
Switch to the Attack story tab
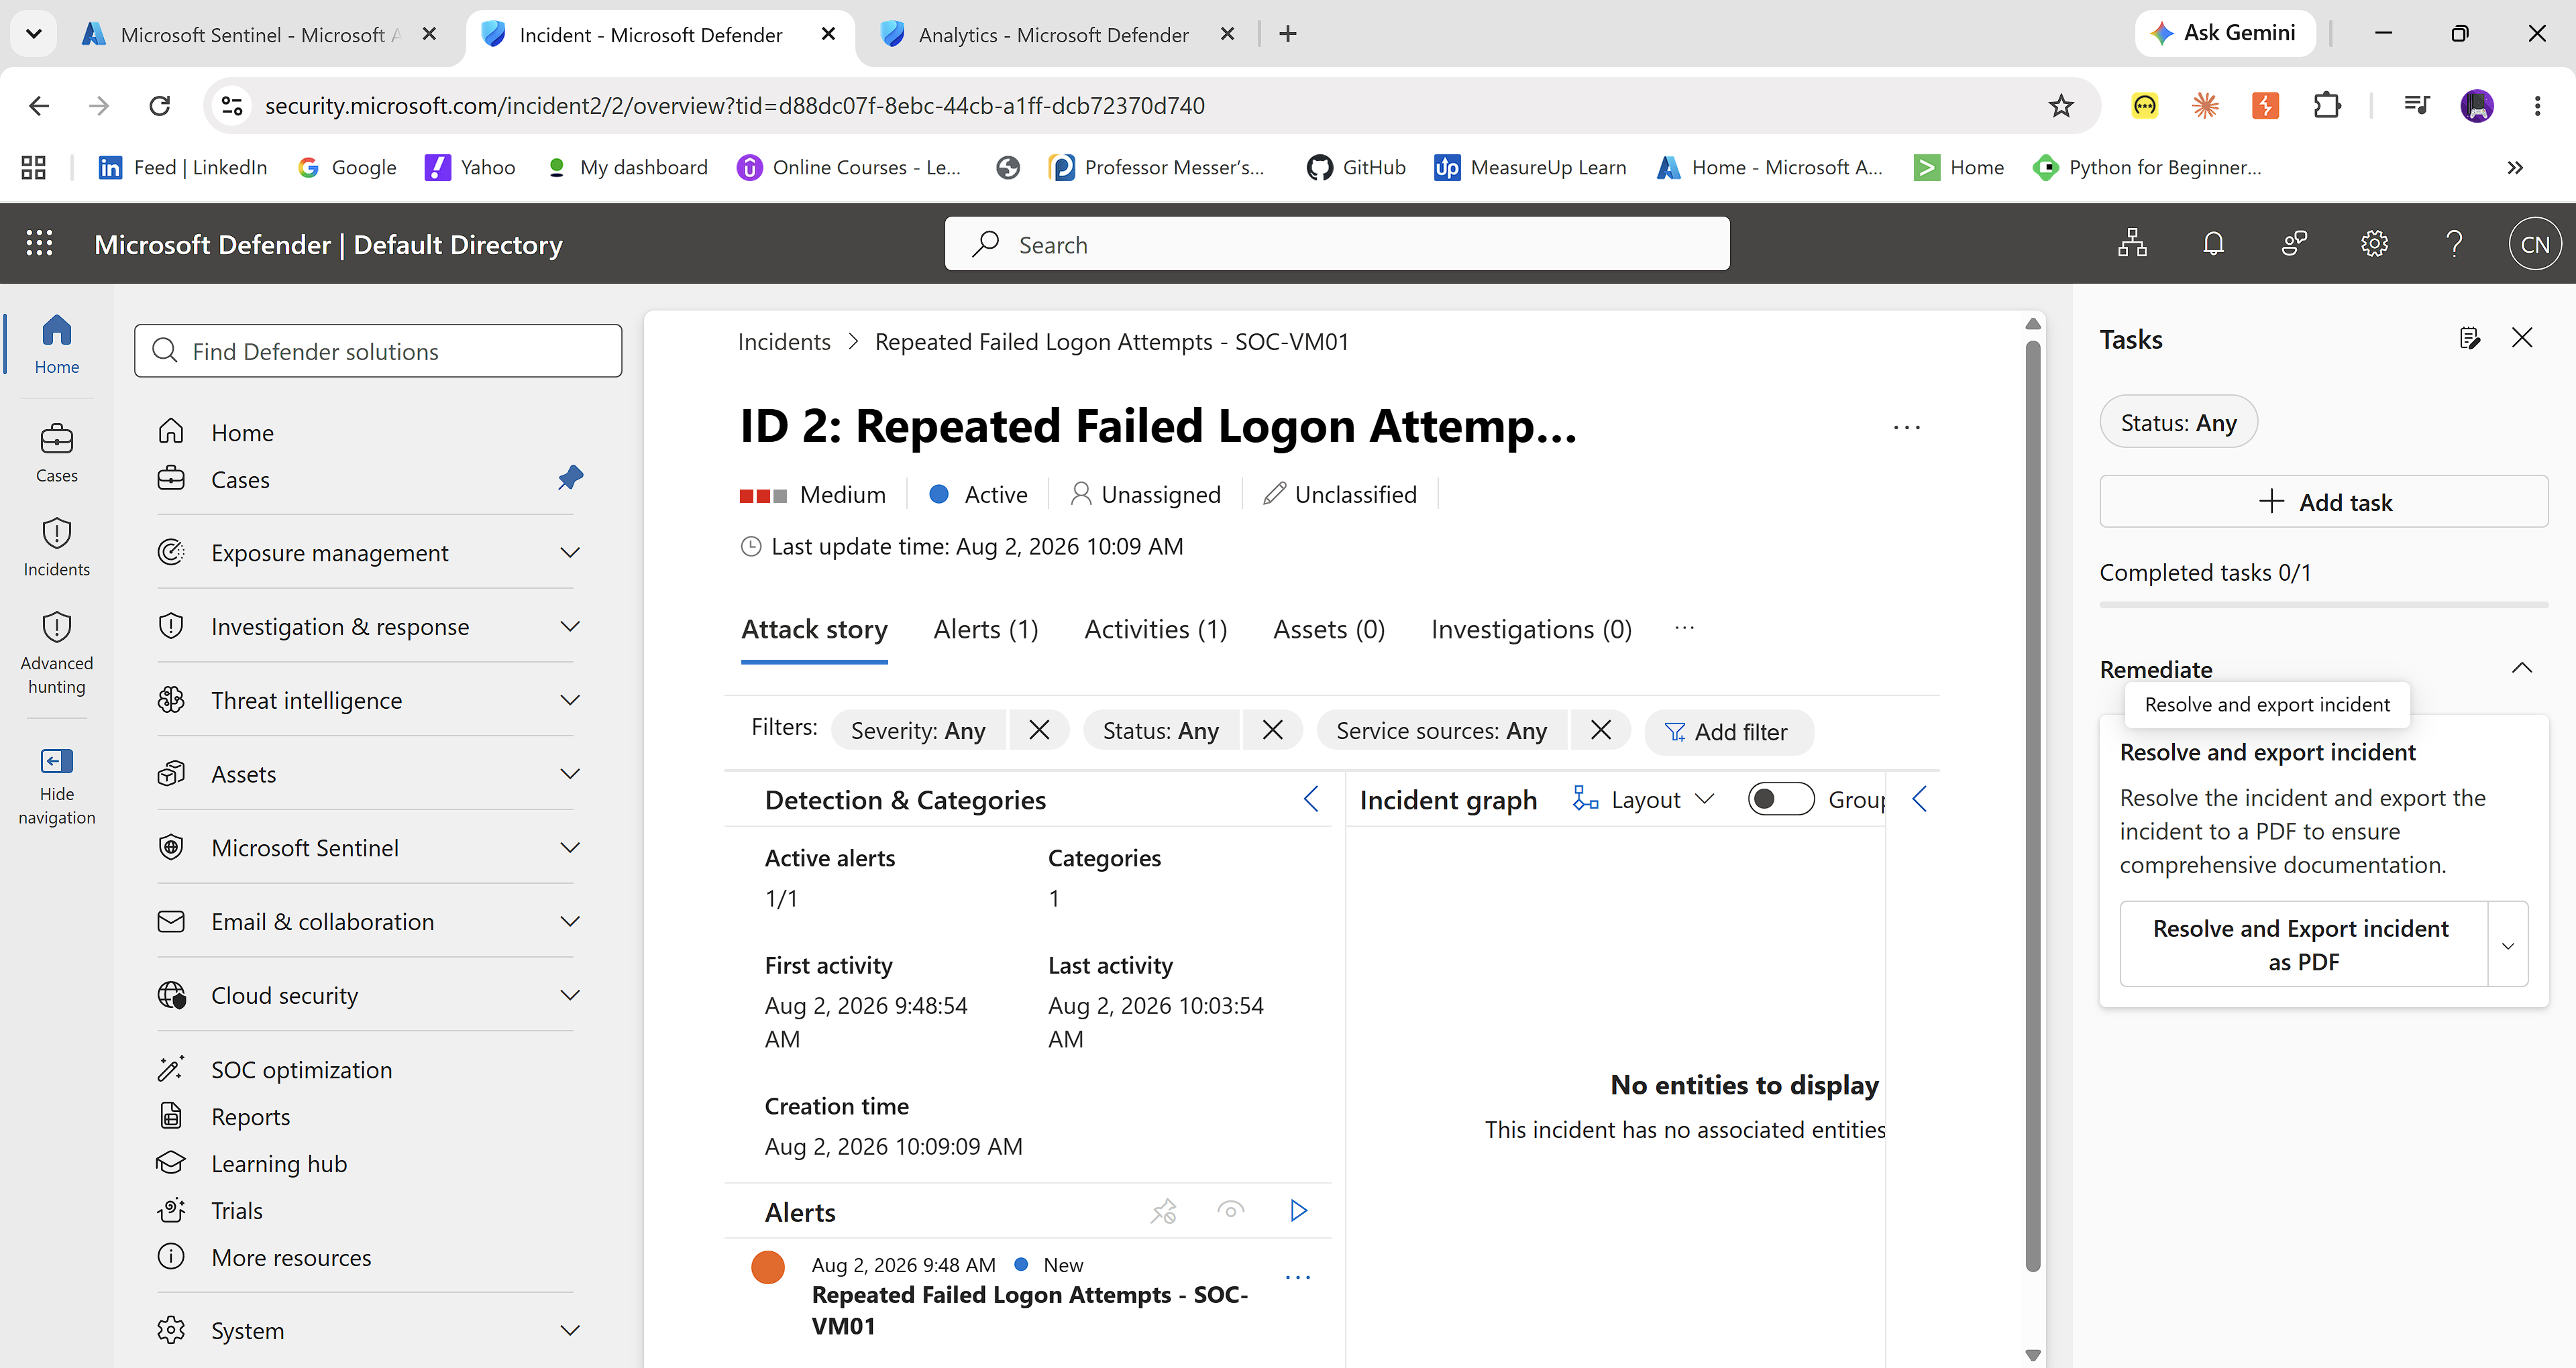click(814, 630)
